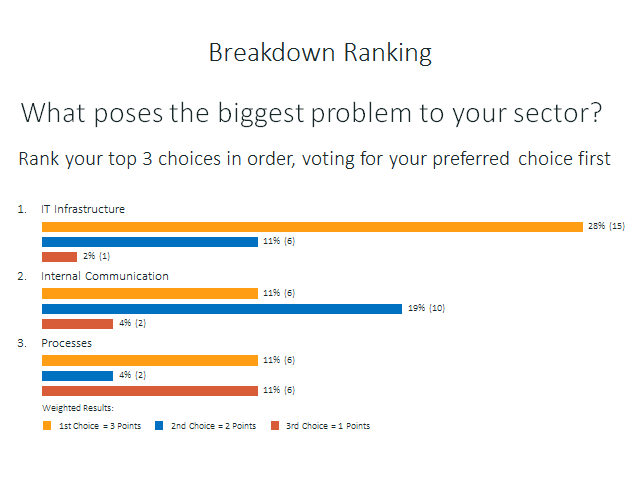Click the biggest problem question heading

[311, 113]
